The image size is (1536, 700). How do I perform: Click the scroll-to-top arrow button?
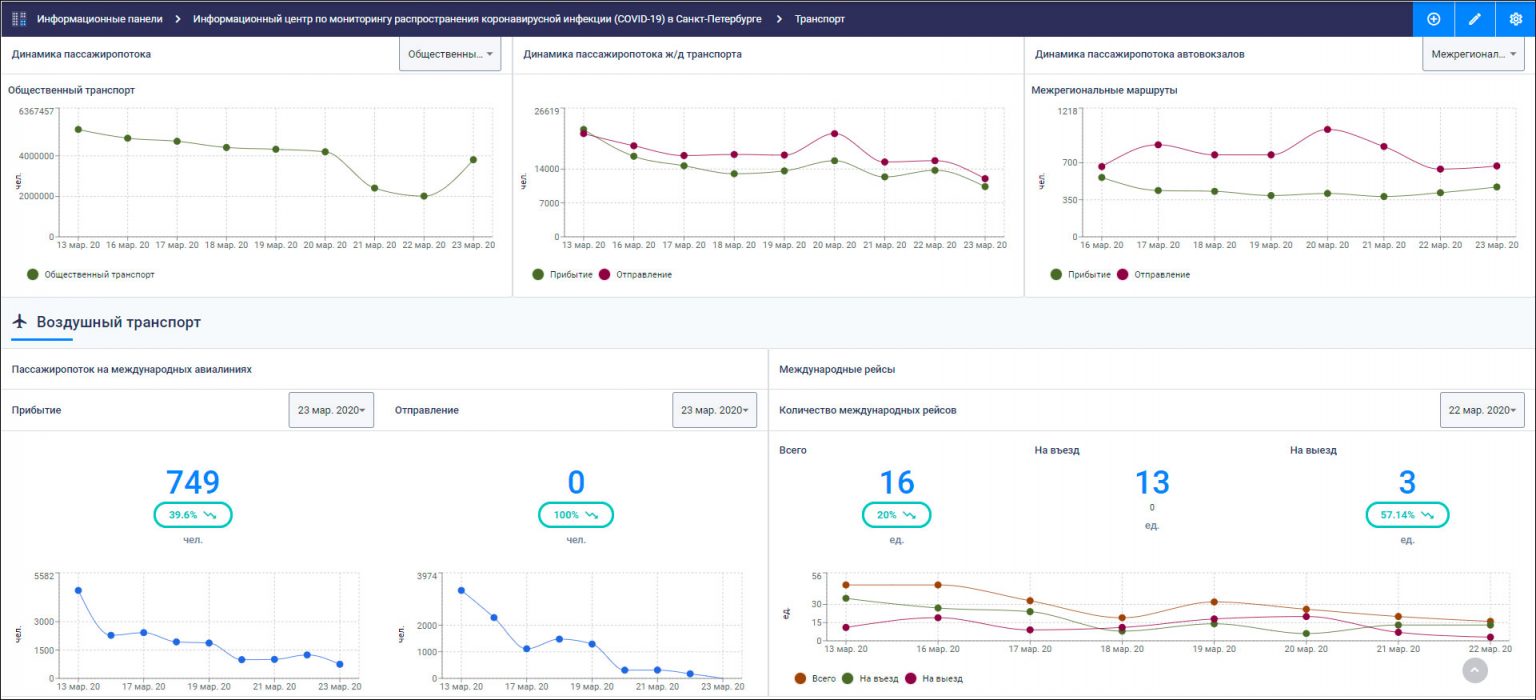coord(1475,670)
